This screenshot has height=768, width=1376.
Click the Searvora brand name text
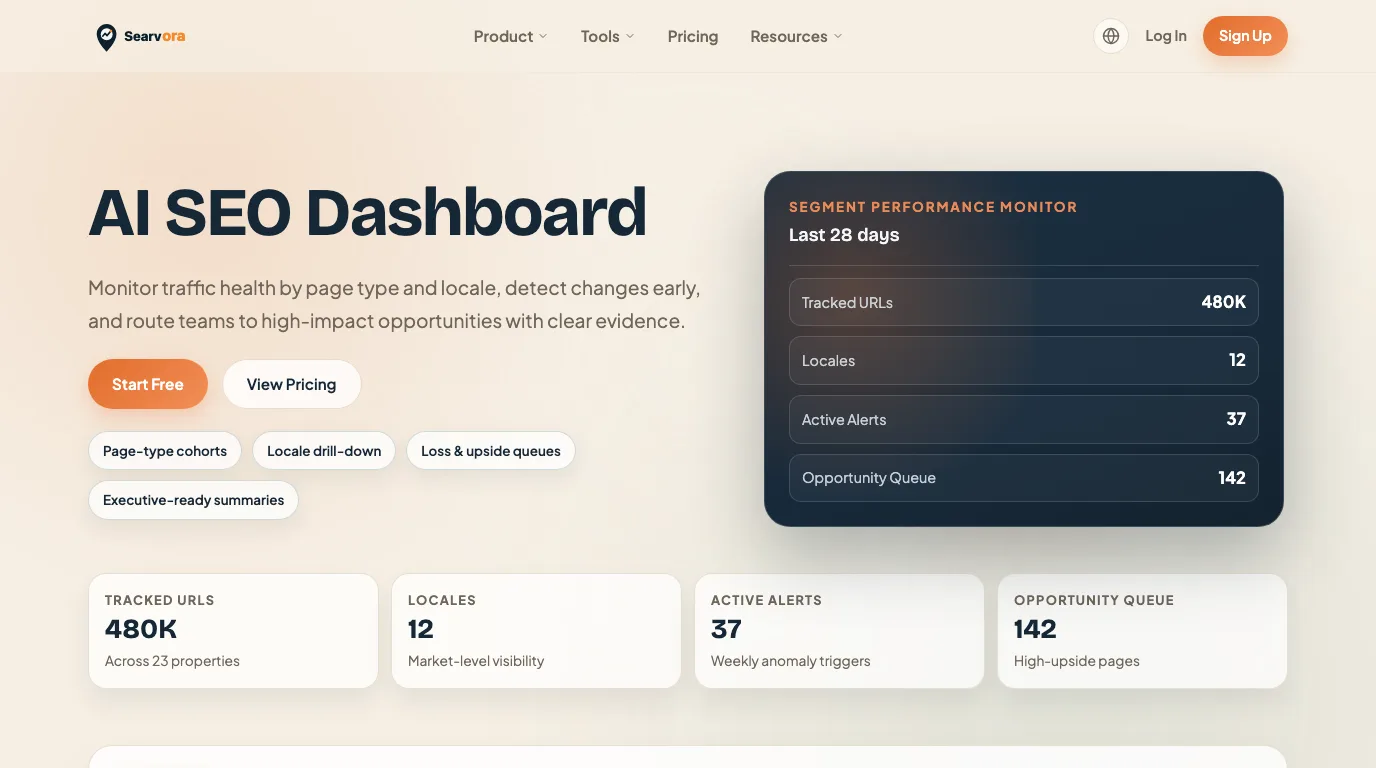click(x=155, y=36)
